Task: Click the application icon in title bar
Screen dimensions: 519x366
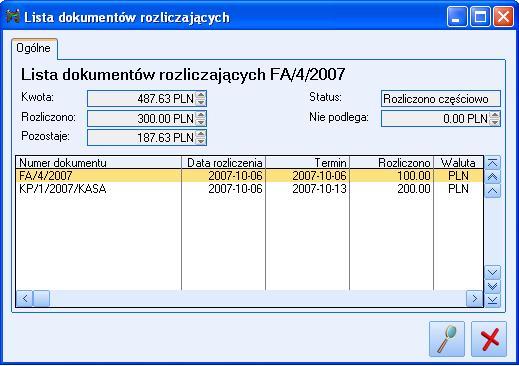Action: (x=13, y=16)
